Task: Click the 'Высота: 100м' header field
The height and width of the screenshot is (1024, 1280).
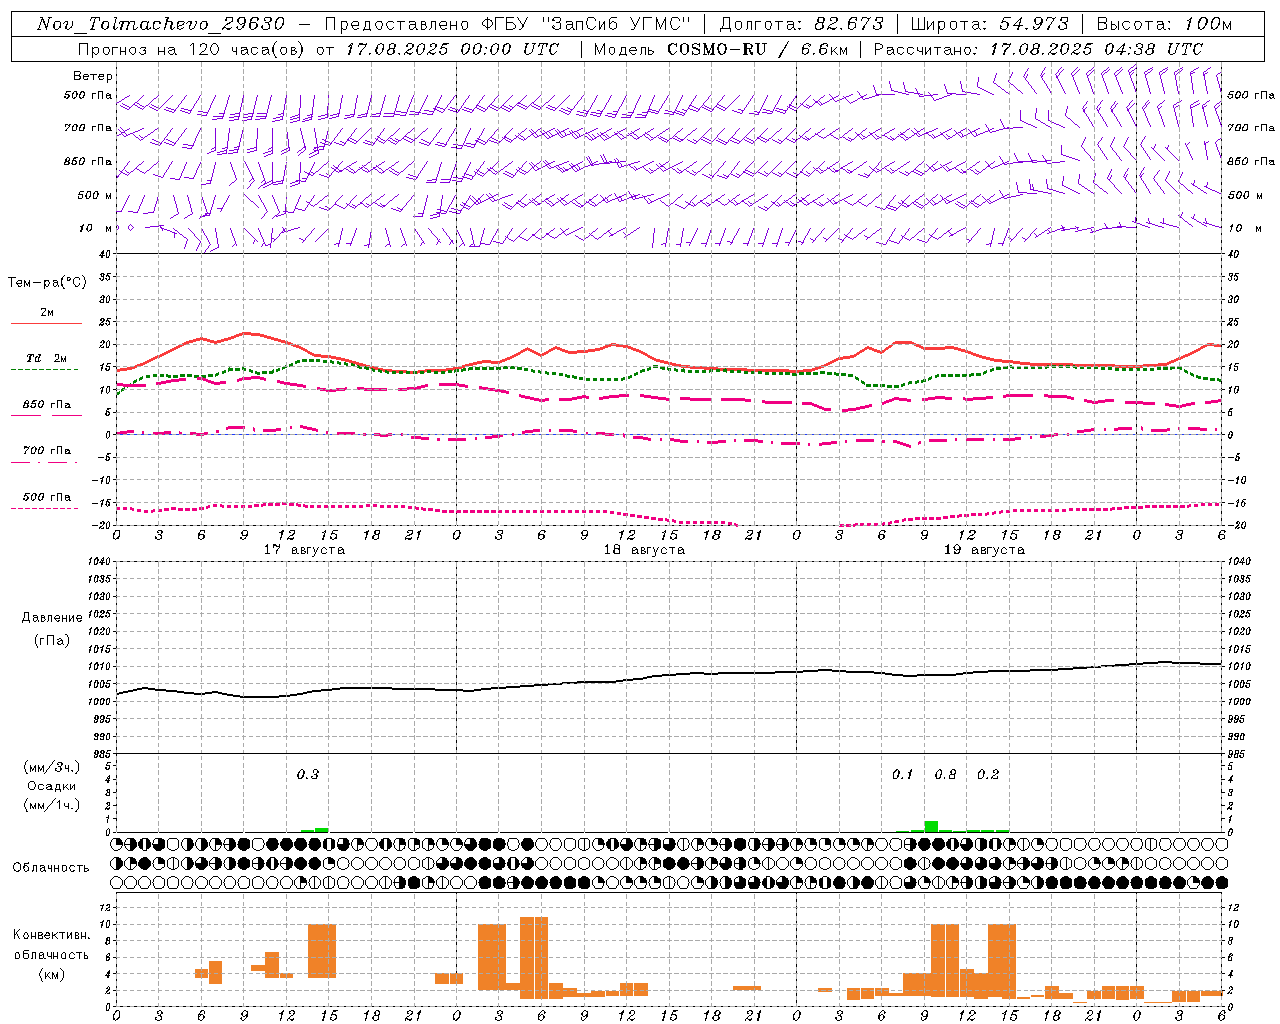Action: 1164,24
